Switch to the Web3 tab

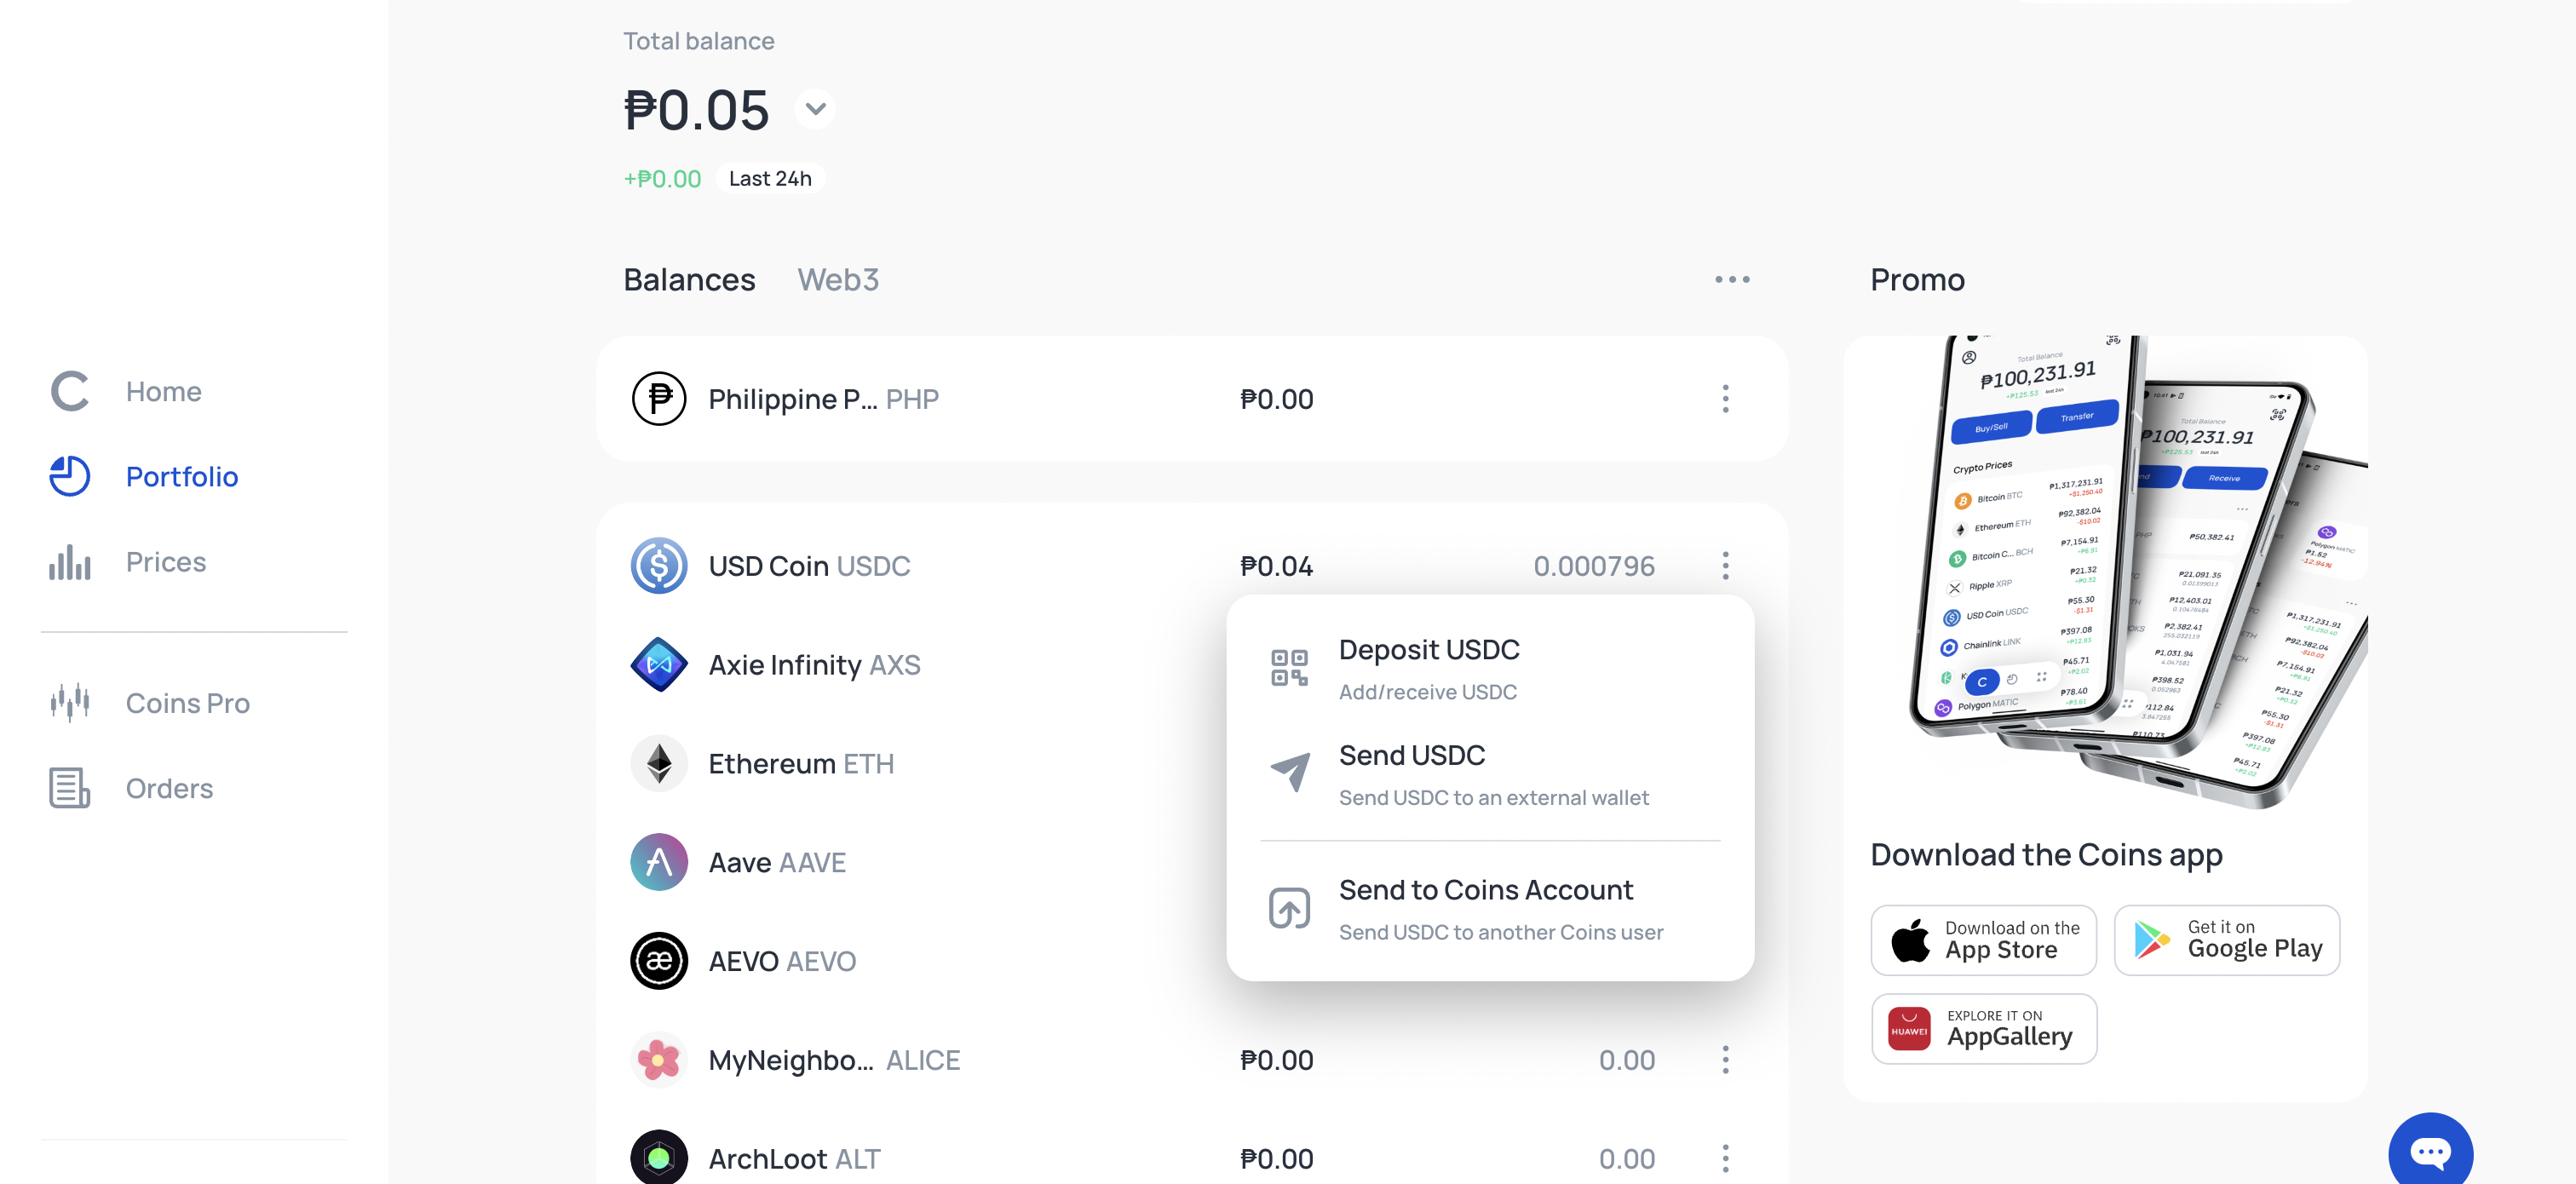click(838, 280)
